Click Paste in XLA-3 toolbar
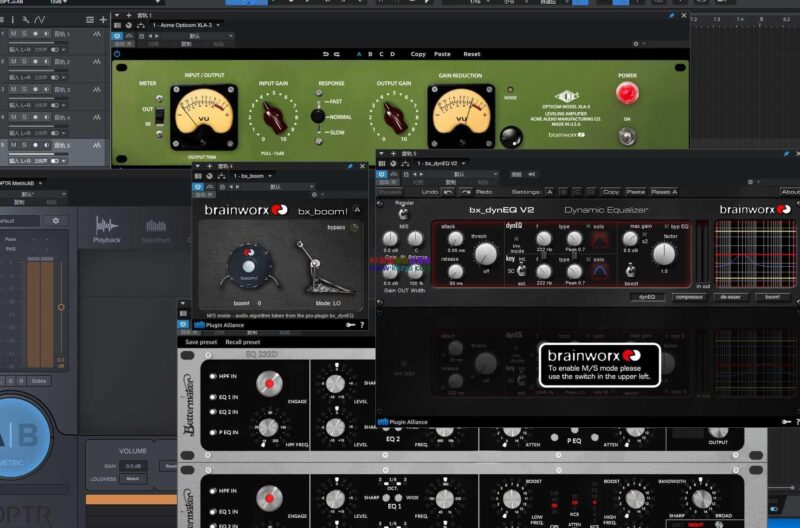Viewport: 800px width, 528px height. coord(442,54)
